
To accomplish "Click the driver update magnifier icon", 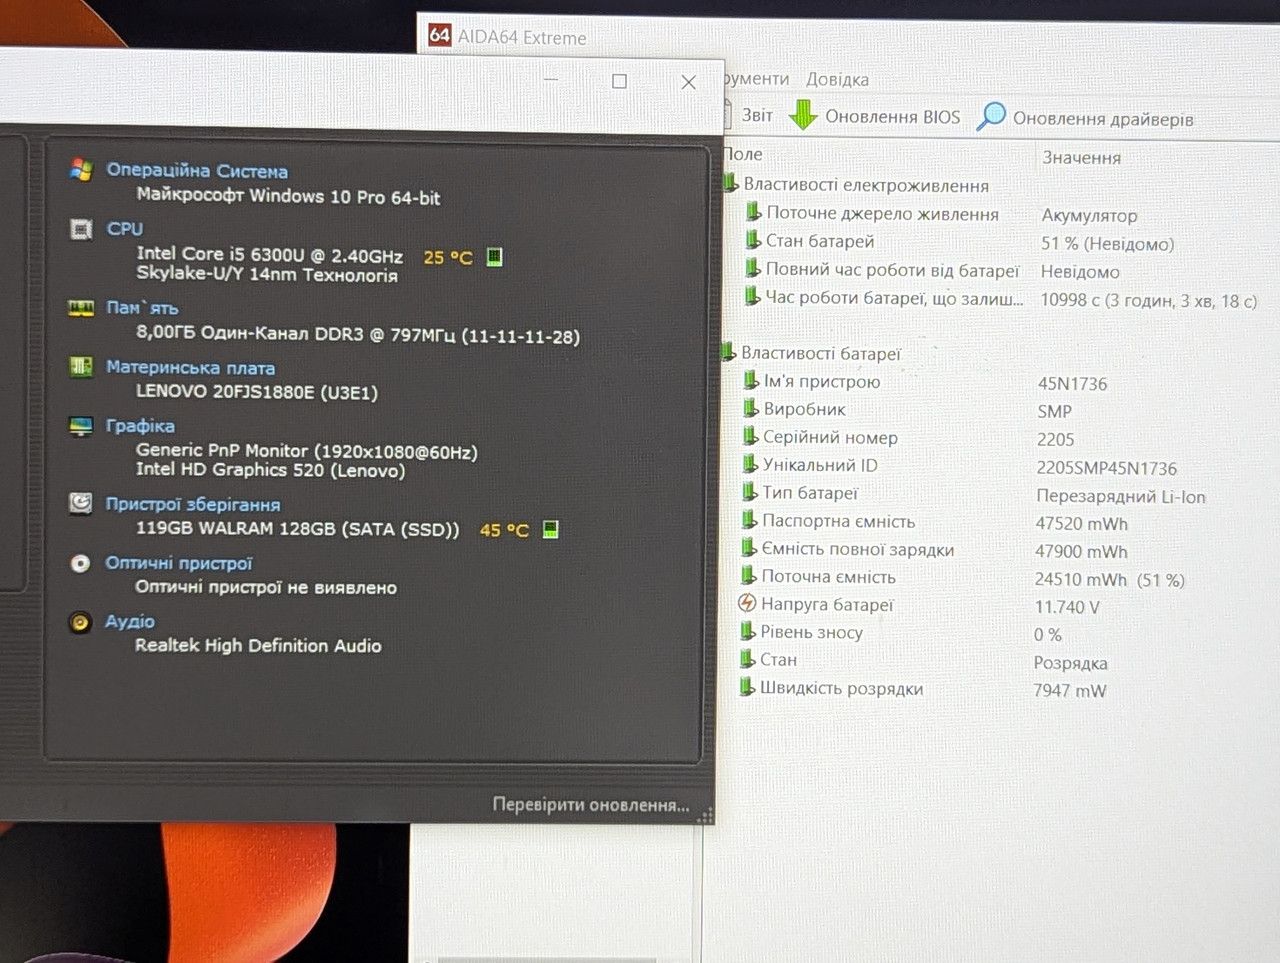I will [x=991, y=116].
